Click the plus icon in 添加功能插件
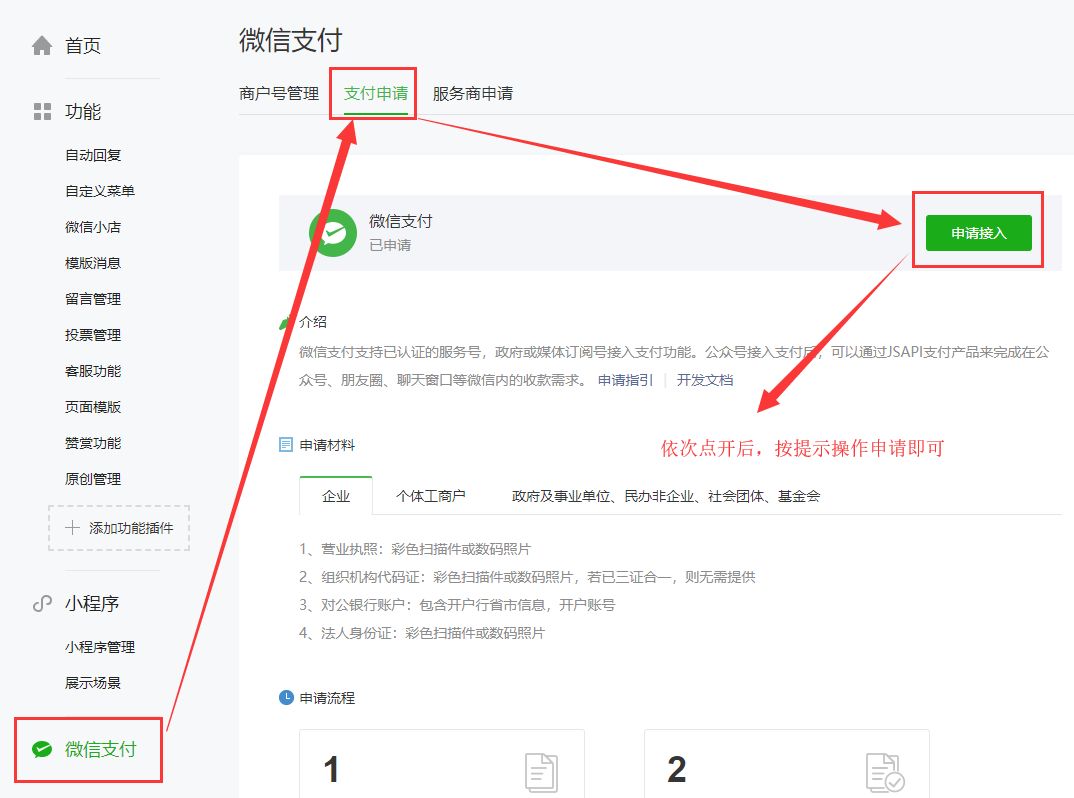 coord(72,528)
